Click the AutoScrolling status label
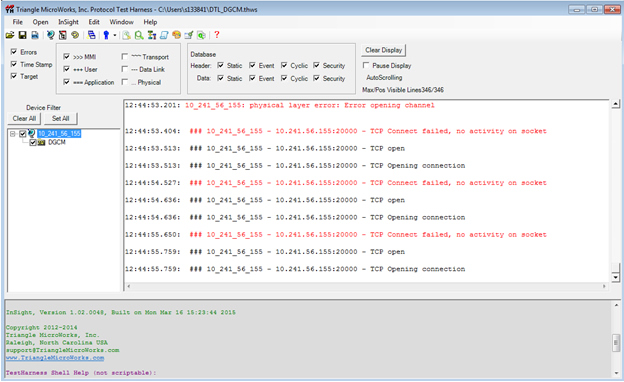This screenshot has width=624, height=382. click(x=384, y=78)
